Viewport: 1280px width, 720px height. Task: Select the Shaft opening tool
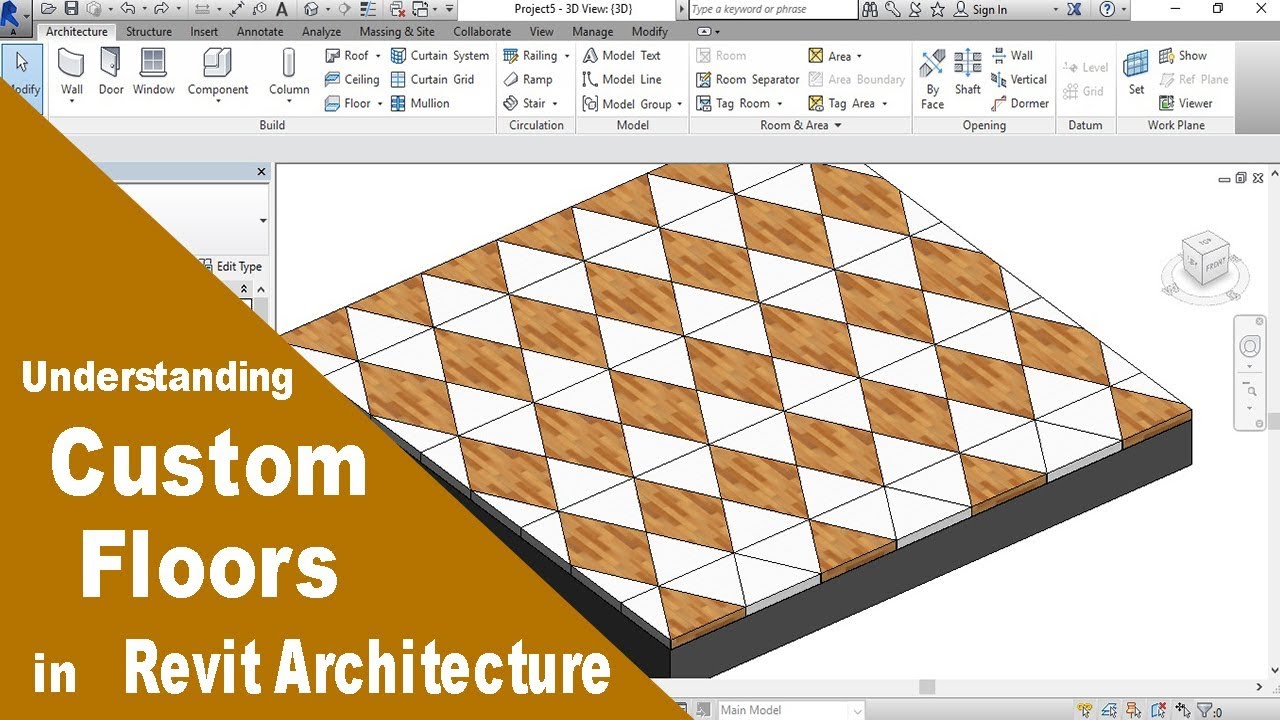coord(968,73)
